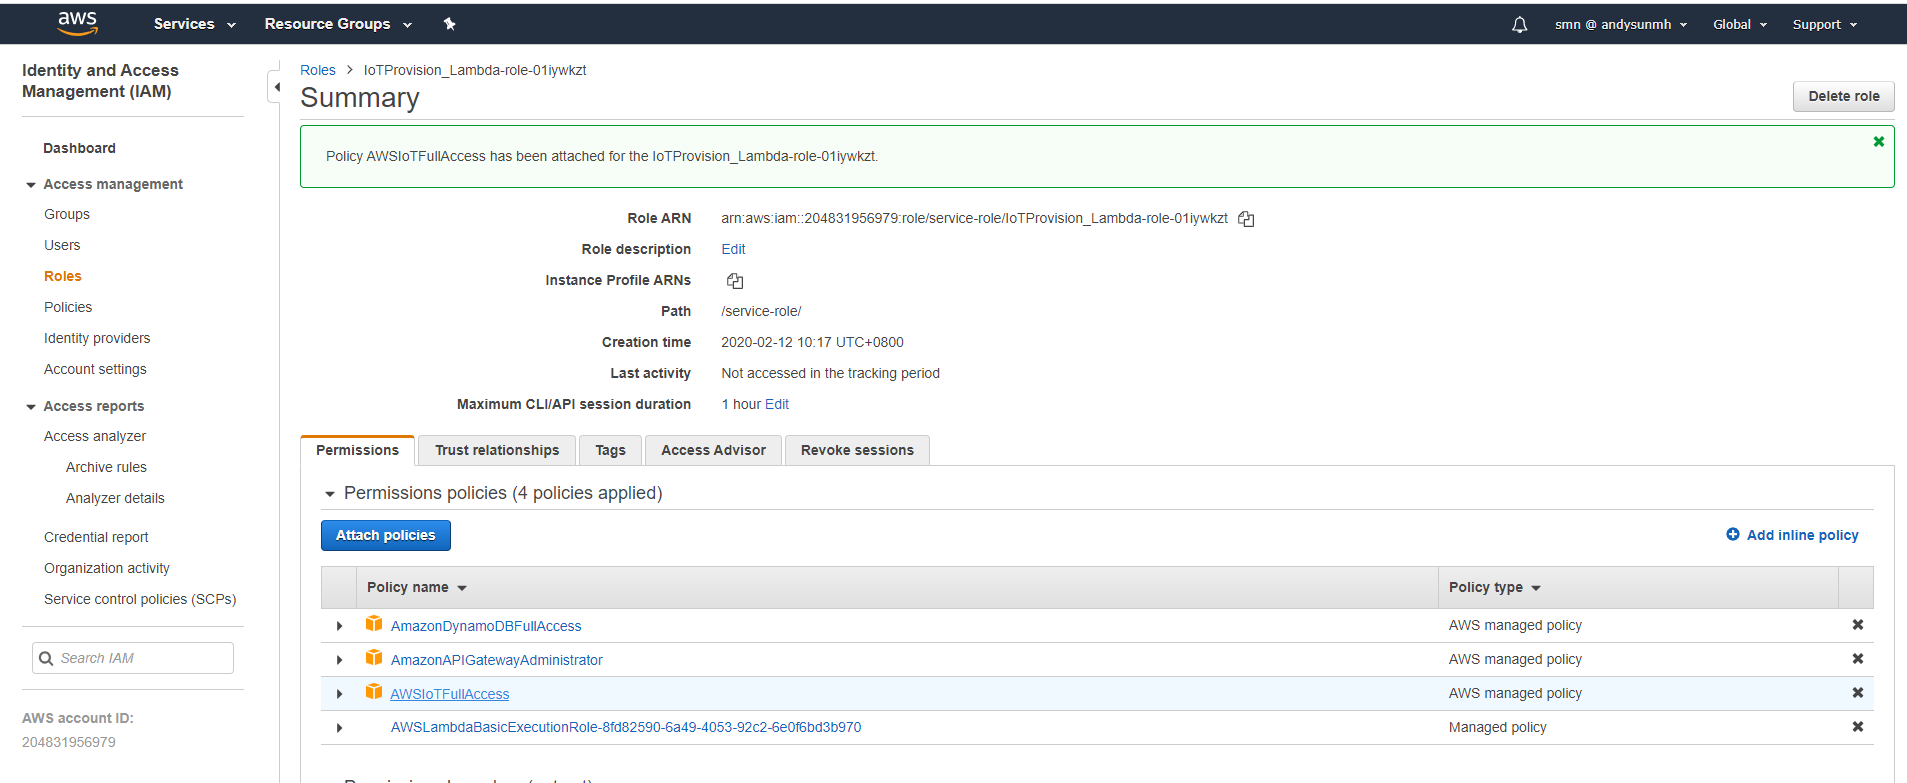1907x783 pixels.
Task: Detach the AWSIoTFullAccess policy
Action: pyautogui.click(x=1857, y=693)
